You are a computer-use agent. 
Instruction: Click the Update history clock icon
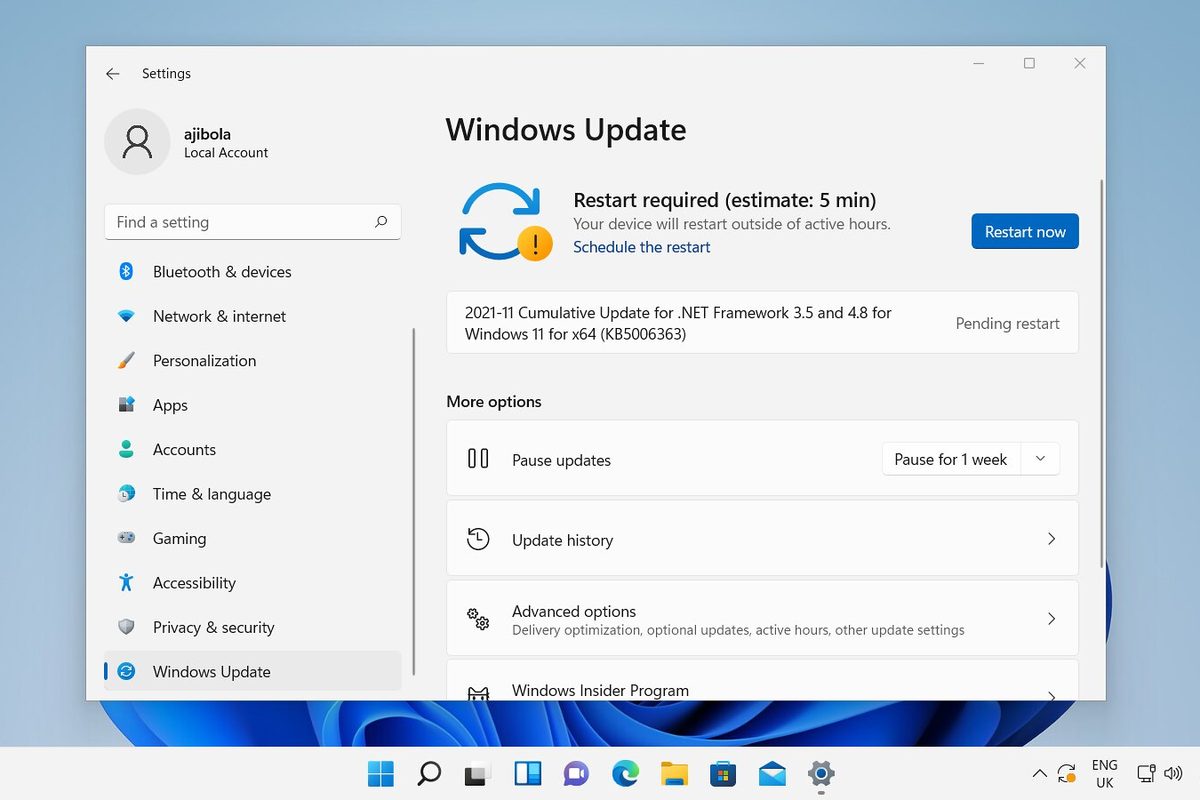click(x=478, y=538)
